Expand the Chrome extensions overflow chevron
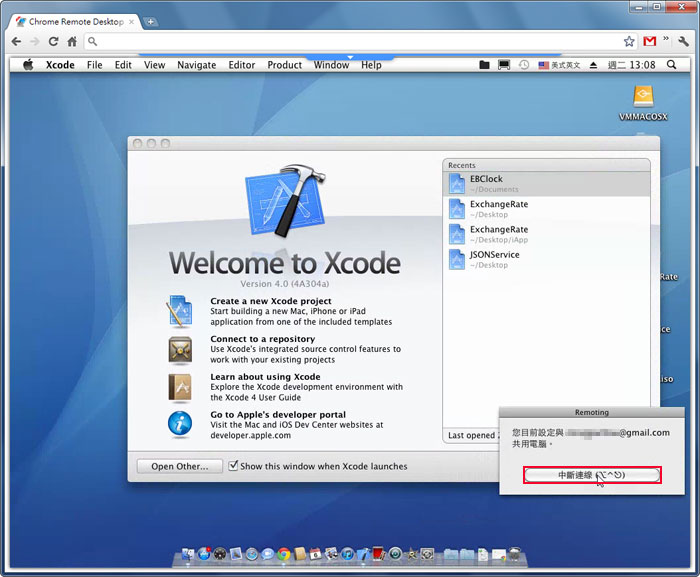This screenshot has height=577, width=700. pos(666,39)
